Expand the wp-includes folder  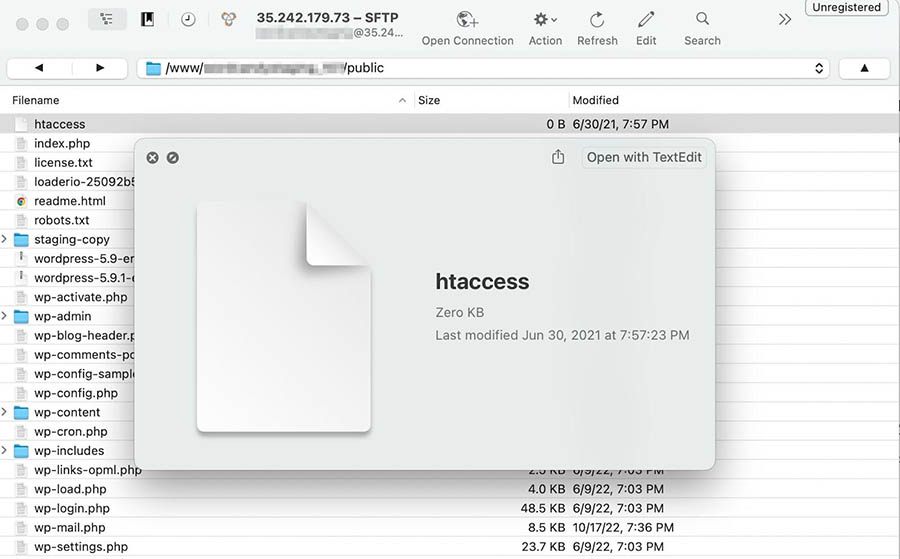pyautogui.click(x=5, y=451)
